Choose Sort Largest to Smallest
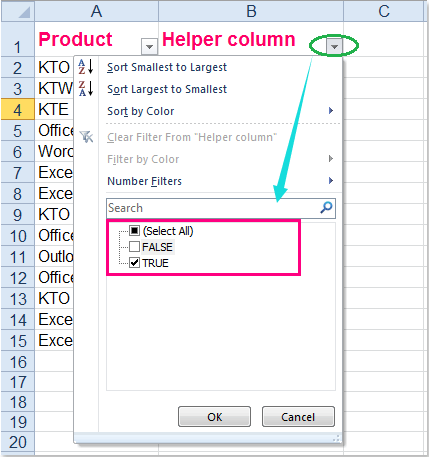The width and height of the screenshot is (429, 457). 167,89
